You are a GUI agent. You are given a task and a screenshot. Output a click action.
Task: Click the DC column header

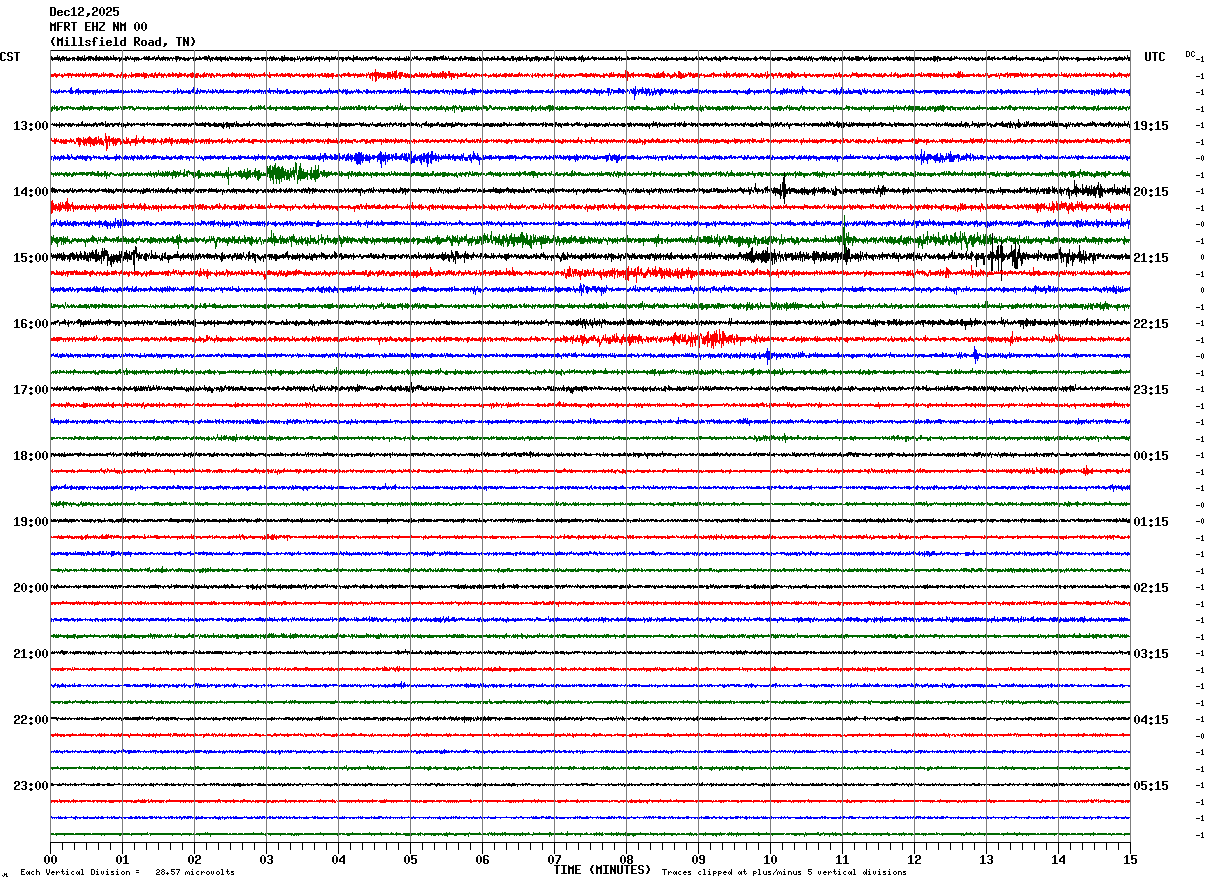pyautogui.click(x=1190, y=54)
